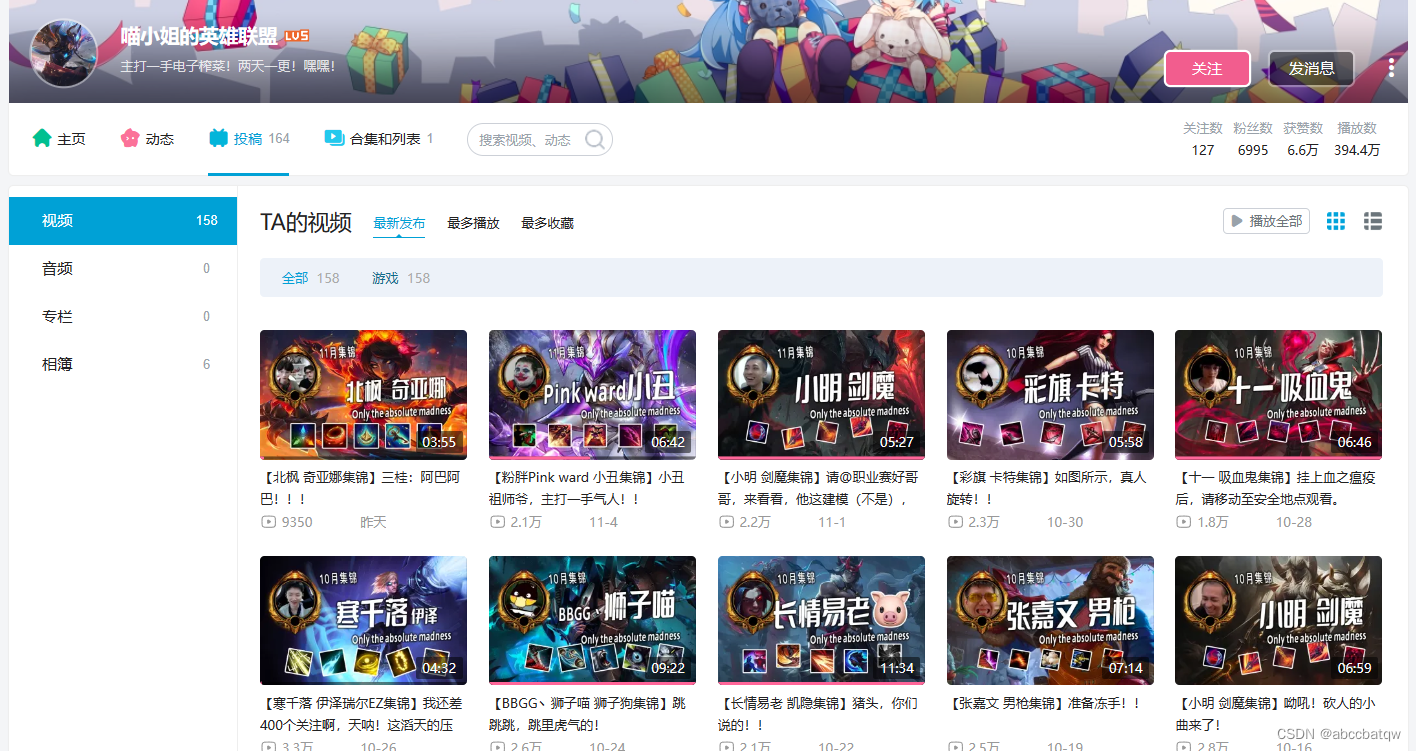Click upload date 11-4
This screenshot has width=1416, height=751.
click(603, 522)
